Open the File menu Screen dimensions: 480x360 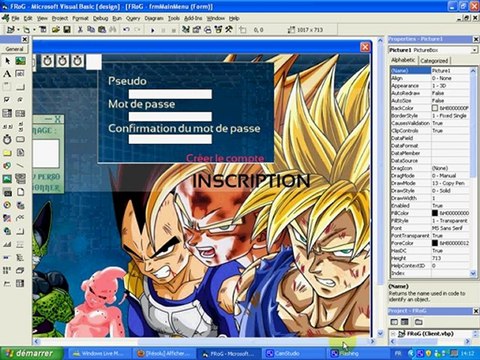pos(15,18)
